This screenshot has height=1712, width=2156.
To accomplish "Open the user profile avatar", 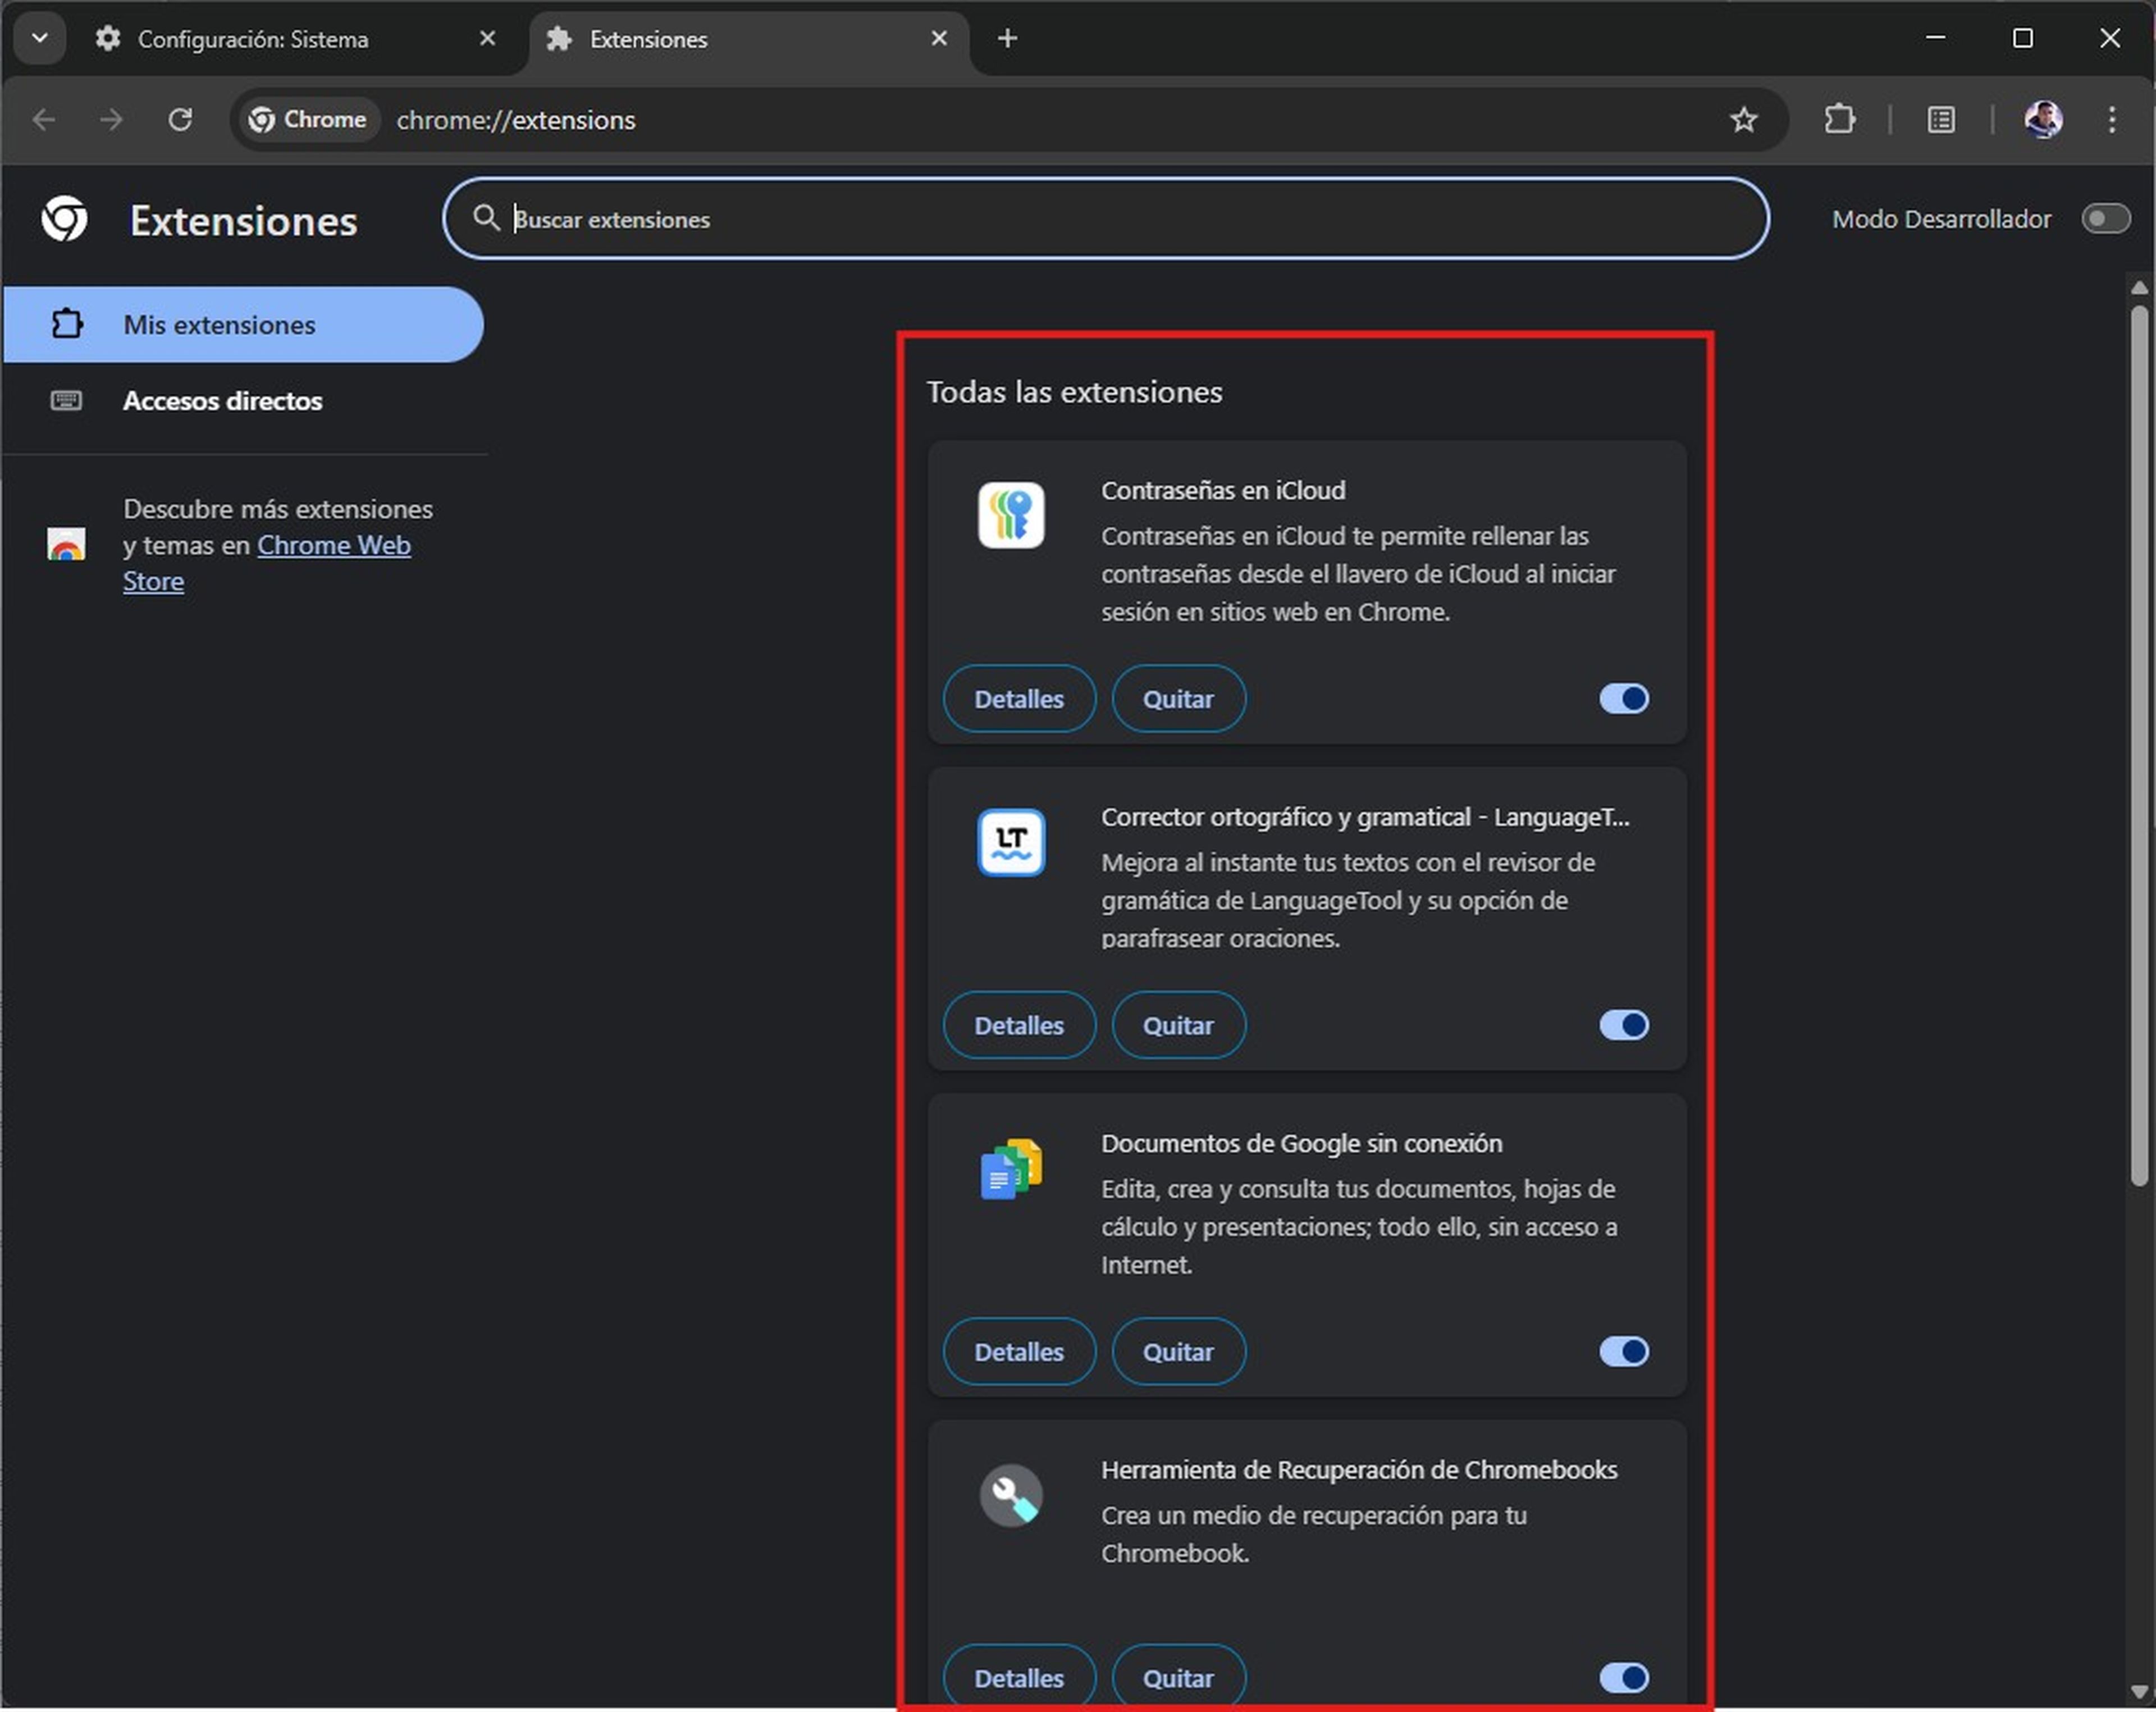I will pyautogui.click(x=2043, y=120).
